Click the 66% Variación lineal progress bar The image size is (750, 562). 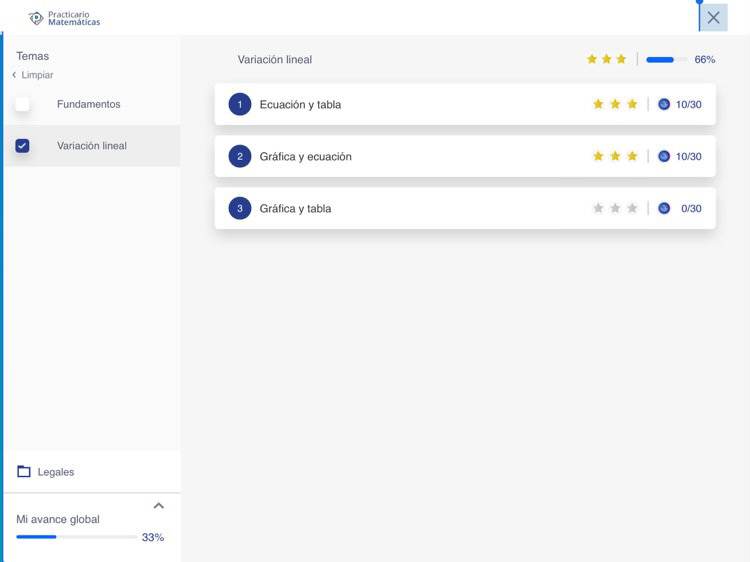tap(666, 60)
